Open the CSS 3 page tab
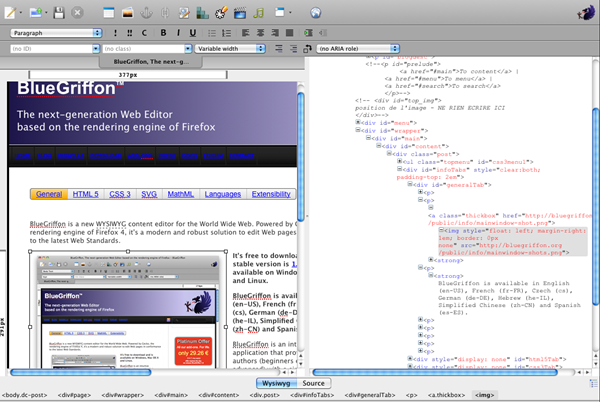The height and width of the screenshot is (402, 600). click(120, 194)
